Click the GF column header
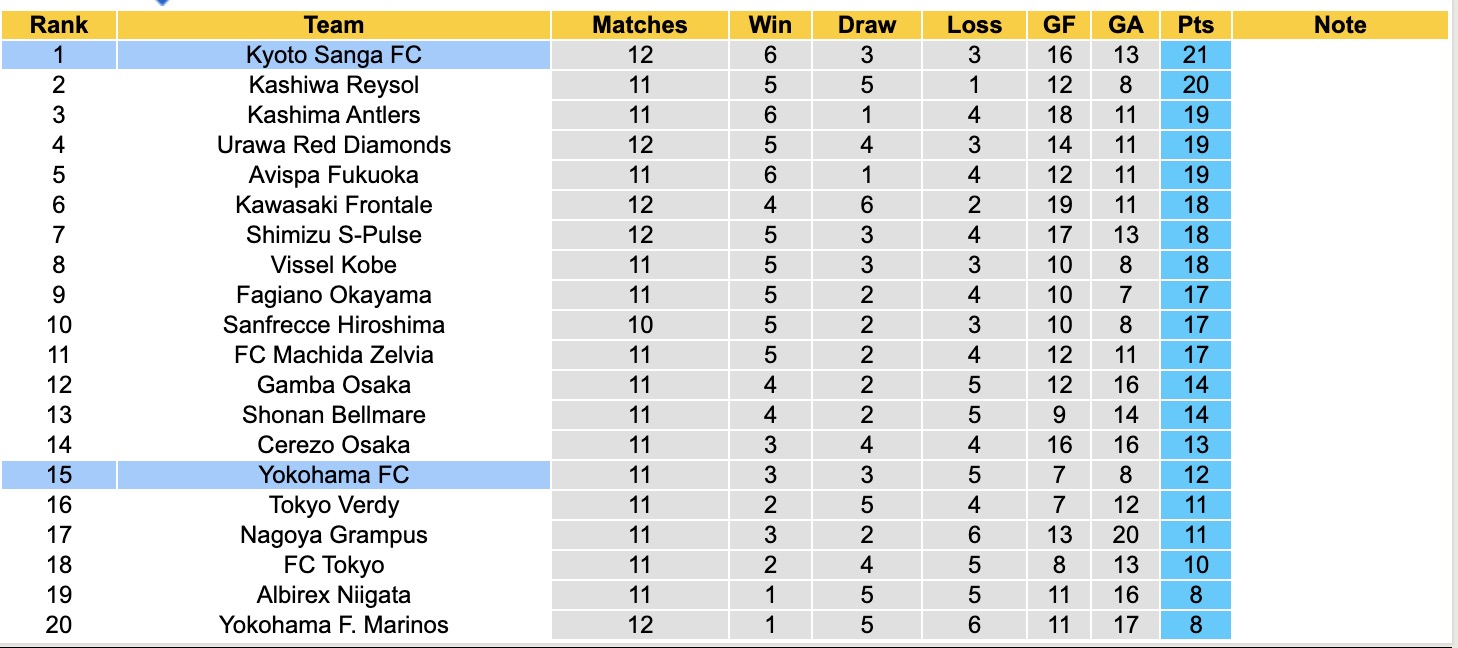The width and height of the screenshot is (1458, 648). tap(1059, 25)
